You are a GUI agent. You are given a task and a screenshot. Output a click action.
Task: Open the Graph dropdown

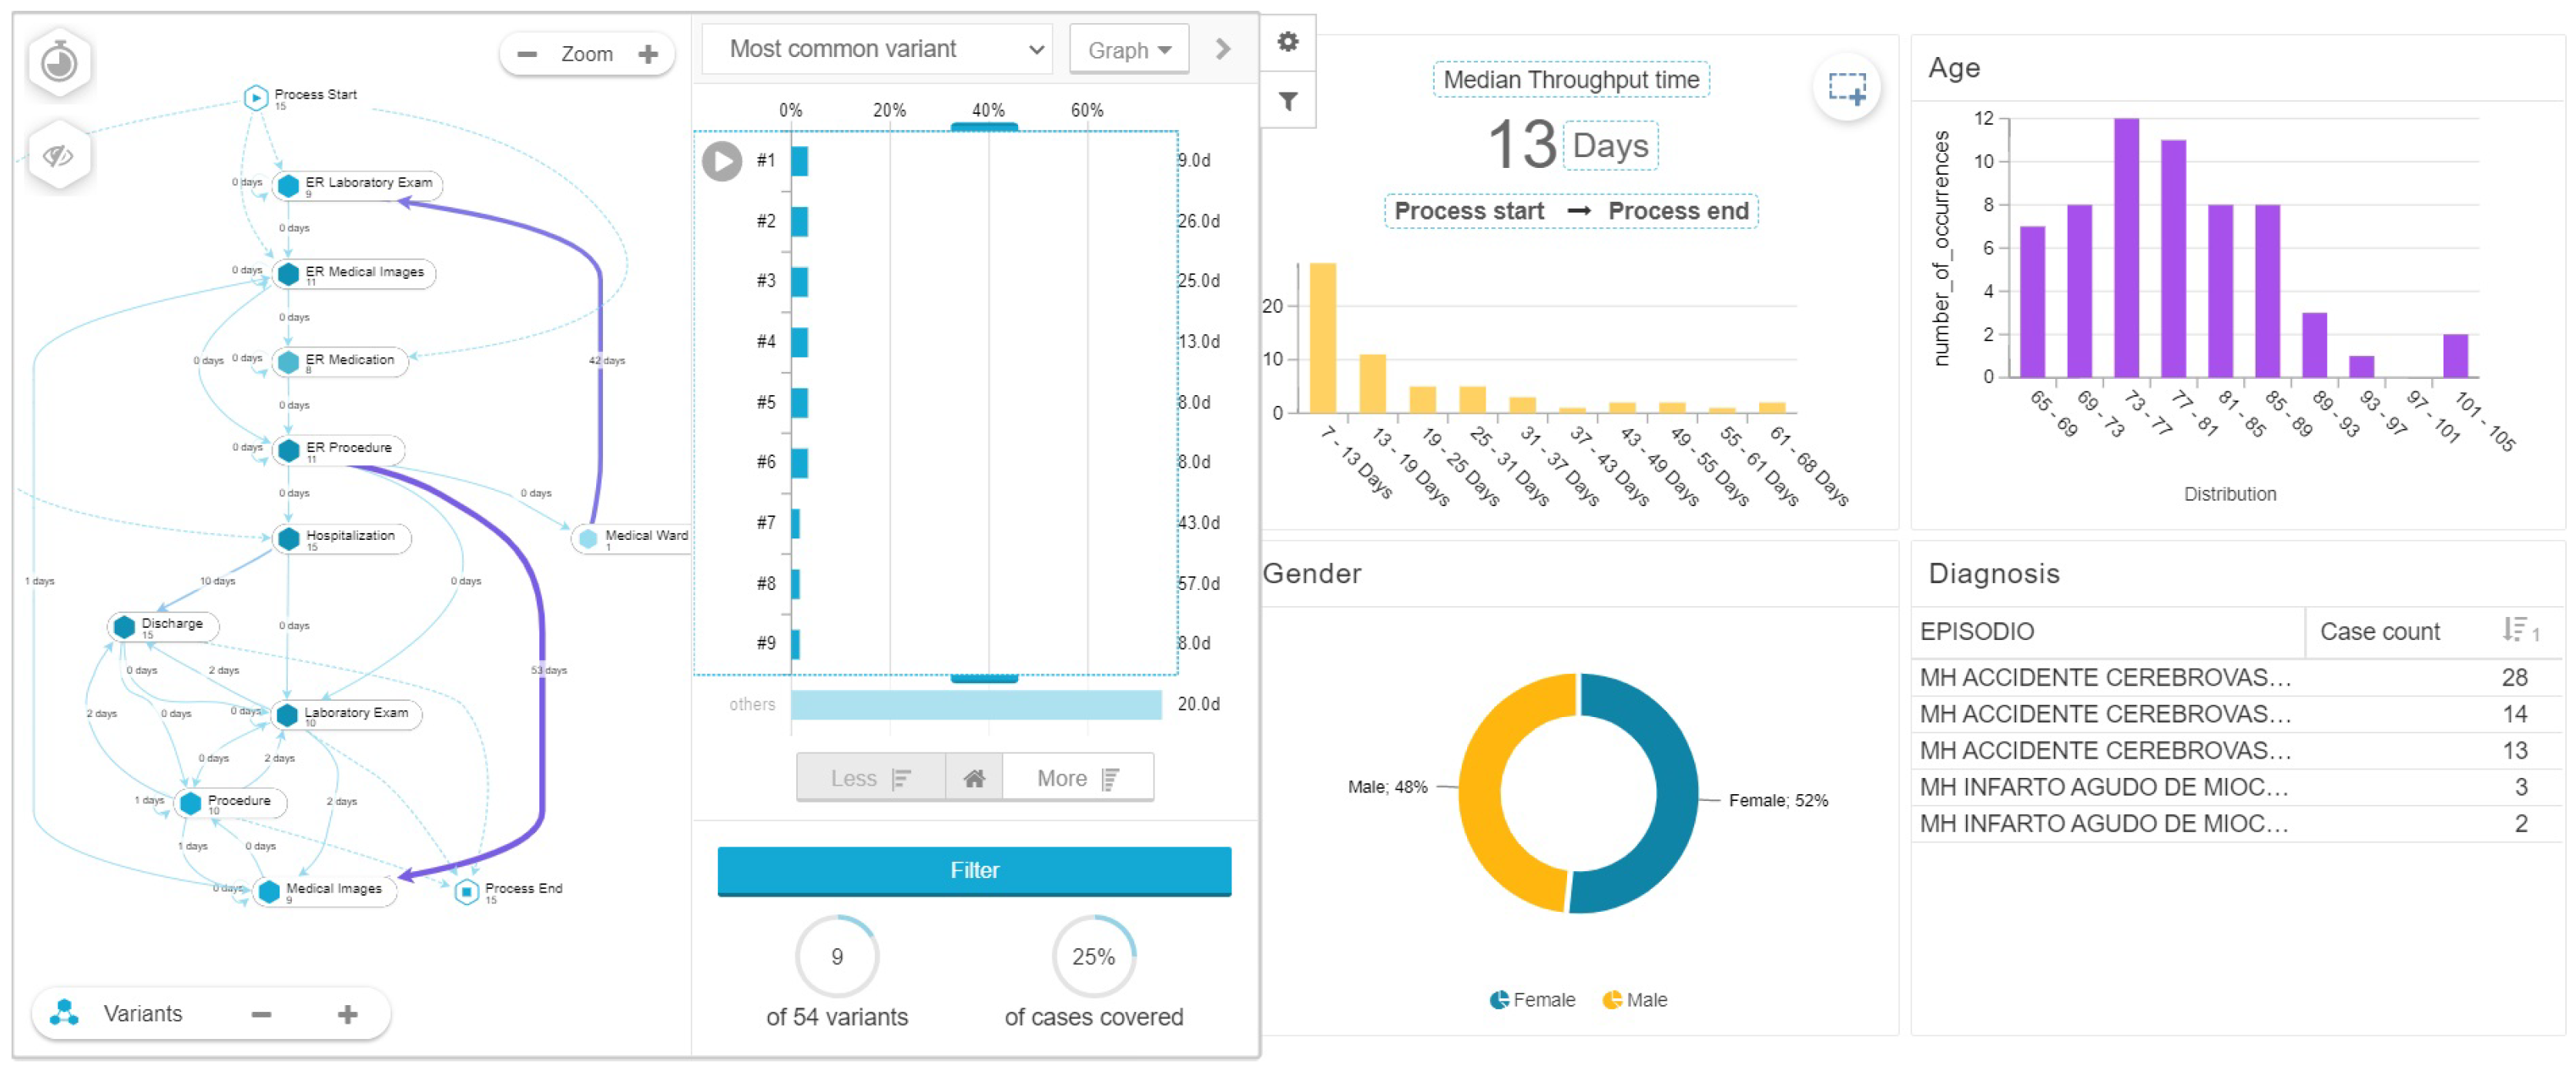[x=1128, y=50]
